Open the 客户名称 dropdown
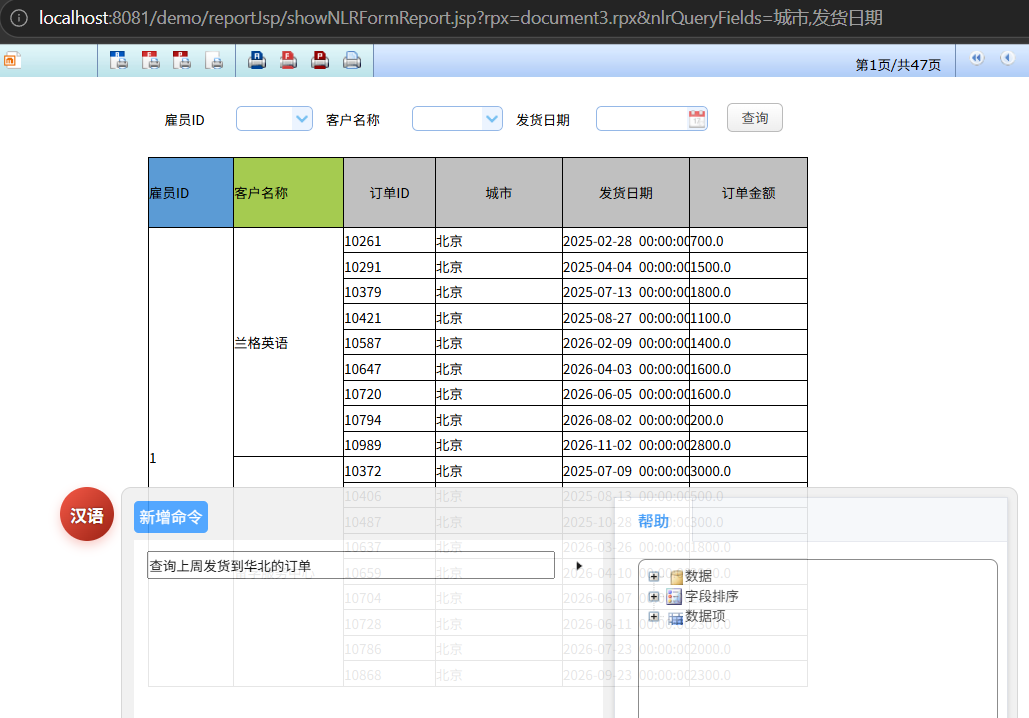Screen dimensions: 1029x718 pos(491,119)
